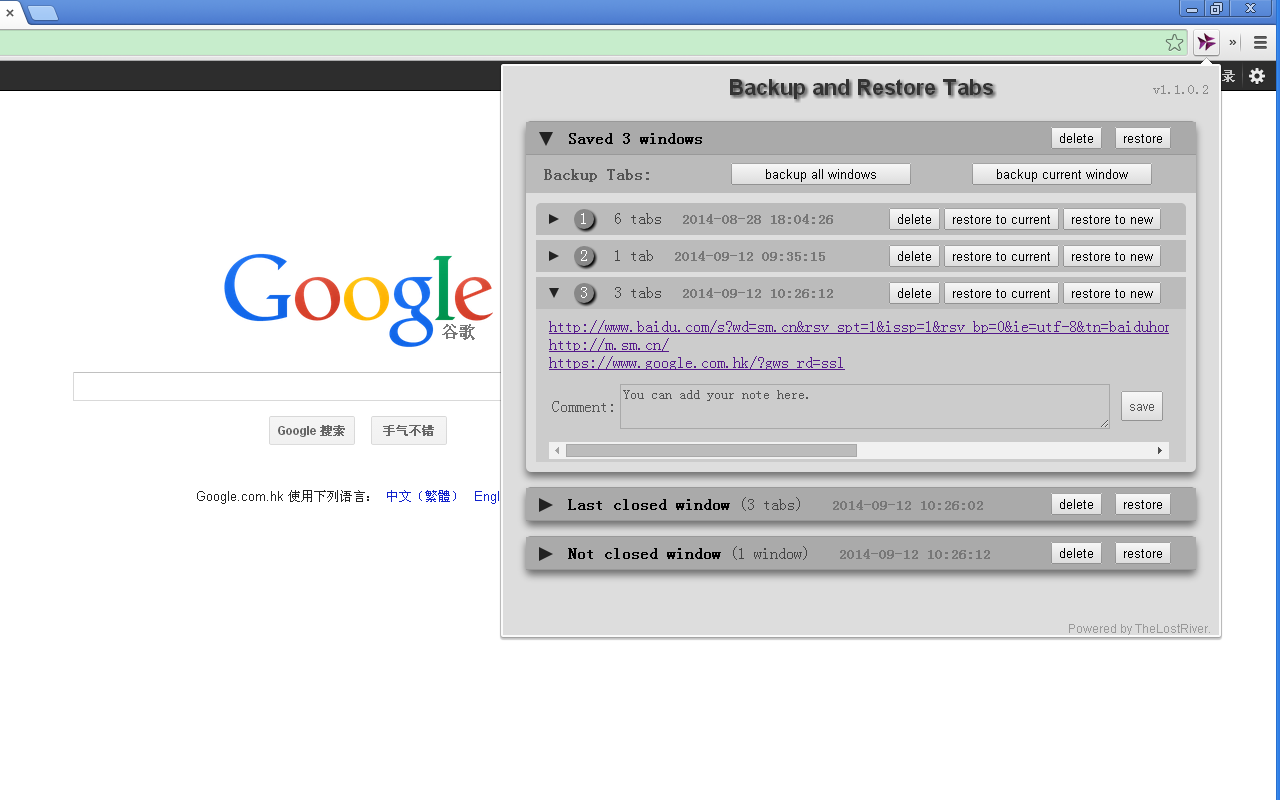Open the m.sm.cn saved tab link
Screen dimensions: 1280x800
click(608, 345)
